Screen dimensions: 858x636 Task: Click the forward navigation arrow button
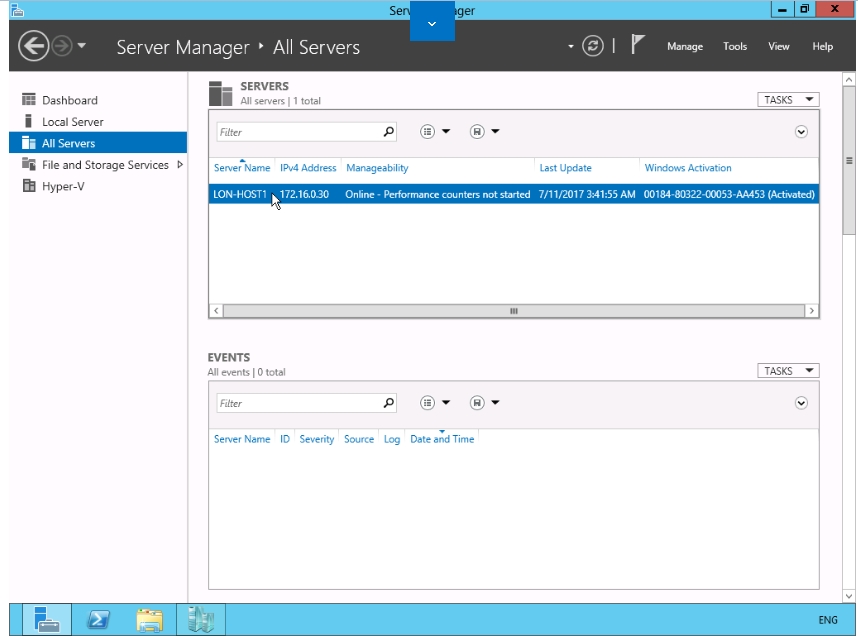pos(62,46)
